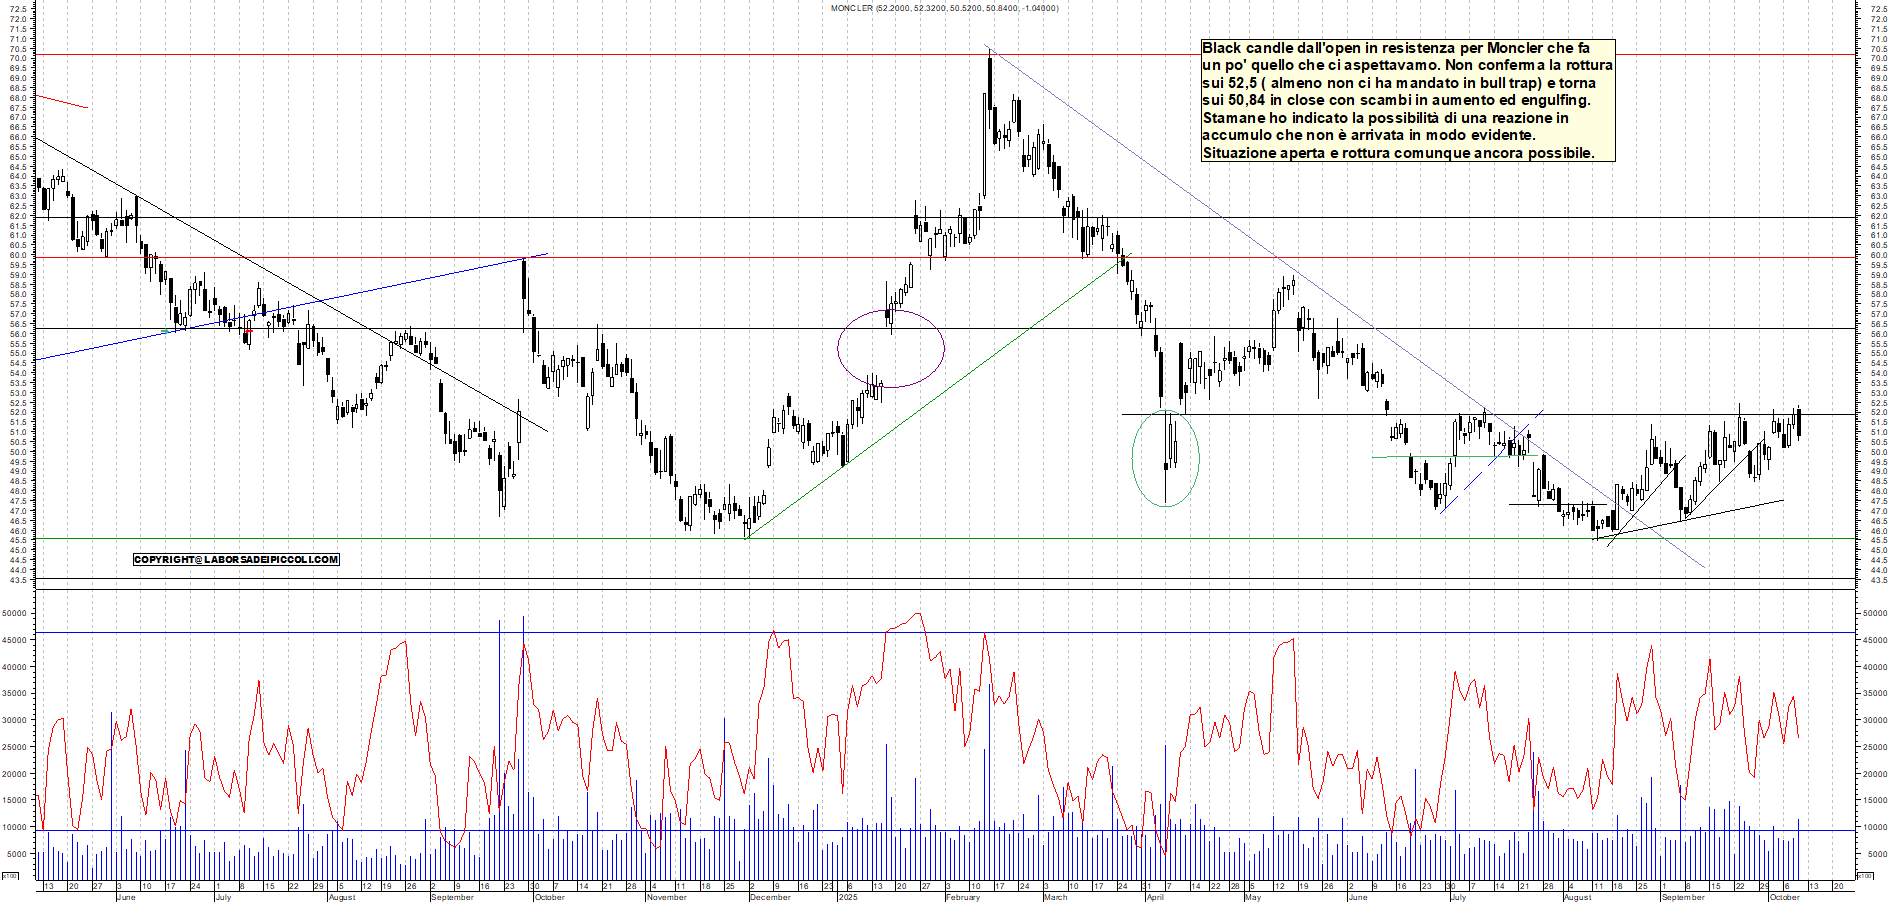
Task: Click the red volume oscillator peak in January
Action: click(918, 614)
